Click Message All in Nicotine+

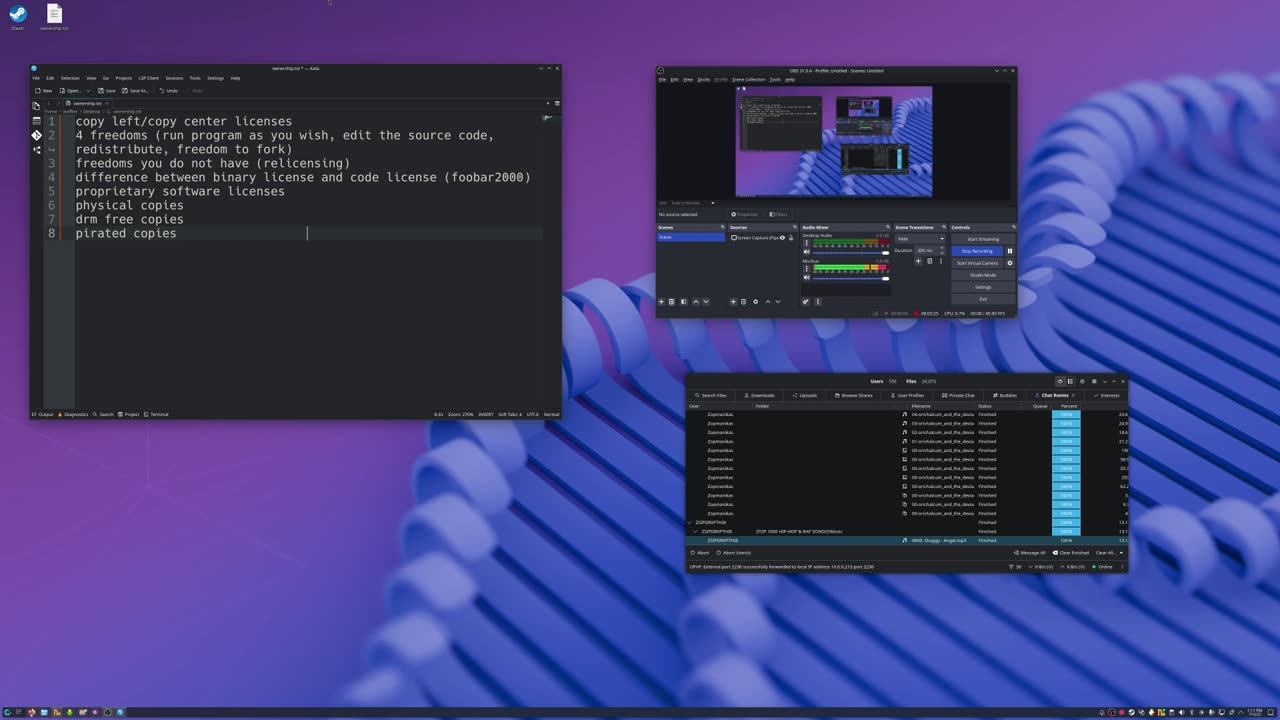1029,553
